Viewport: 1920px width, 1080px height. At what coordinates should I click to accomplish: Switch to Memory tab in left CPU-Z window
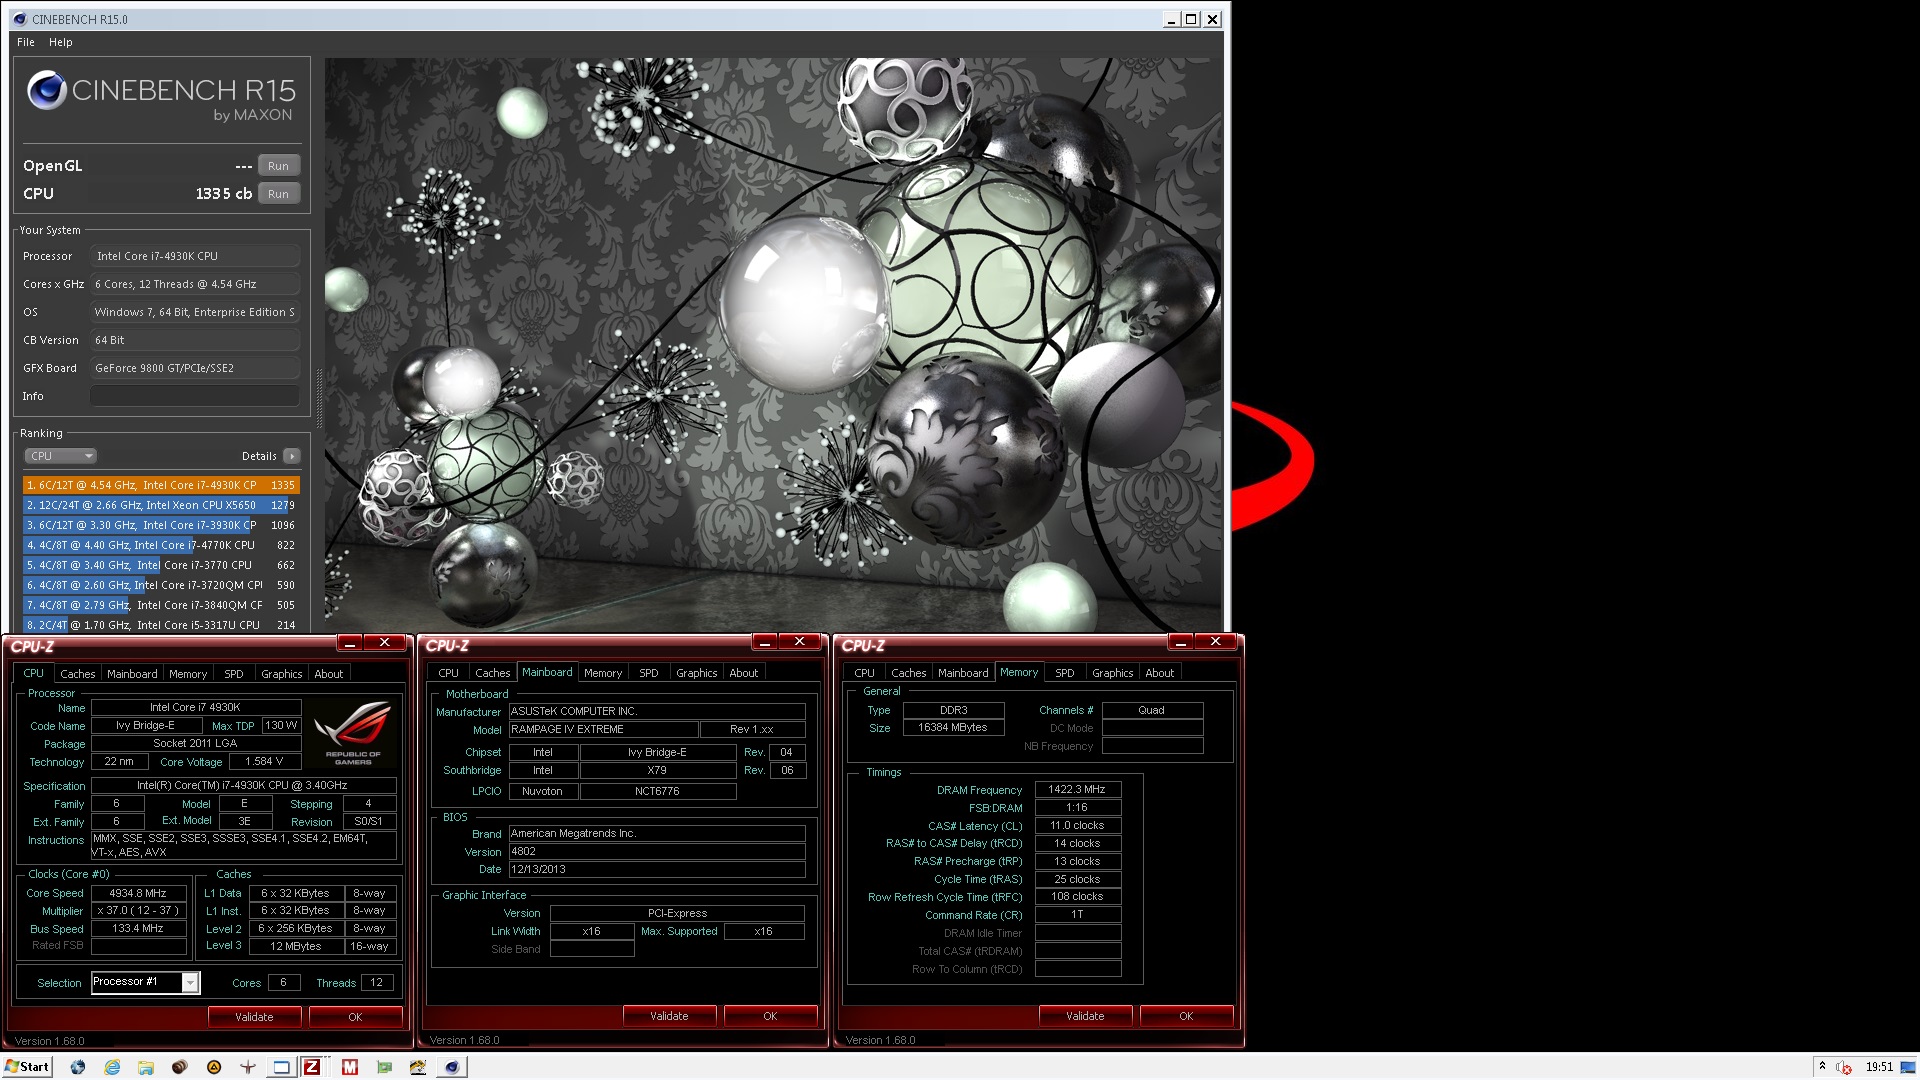click(188, 674)
